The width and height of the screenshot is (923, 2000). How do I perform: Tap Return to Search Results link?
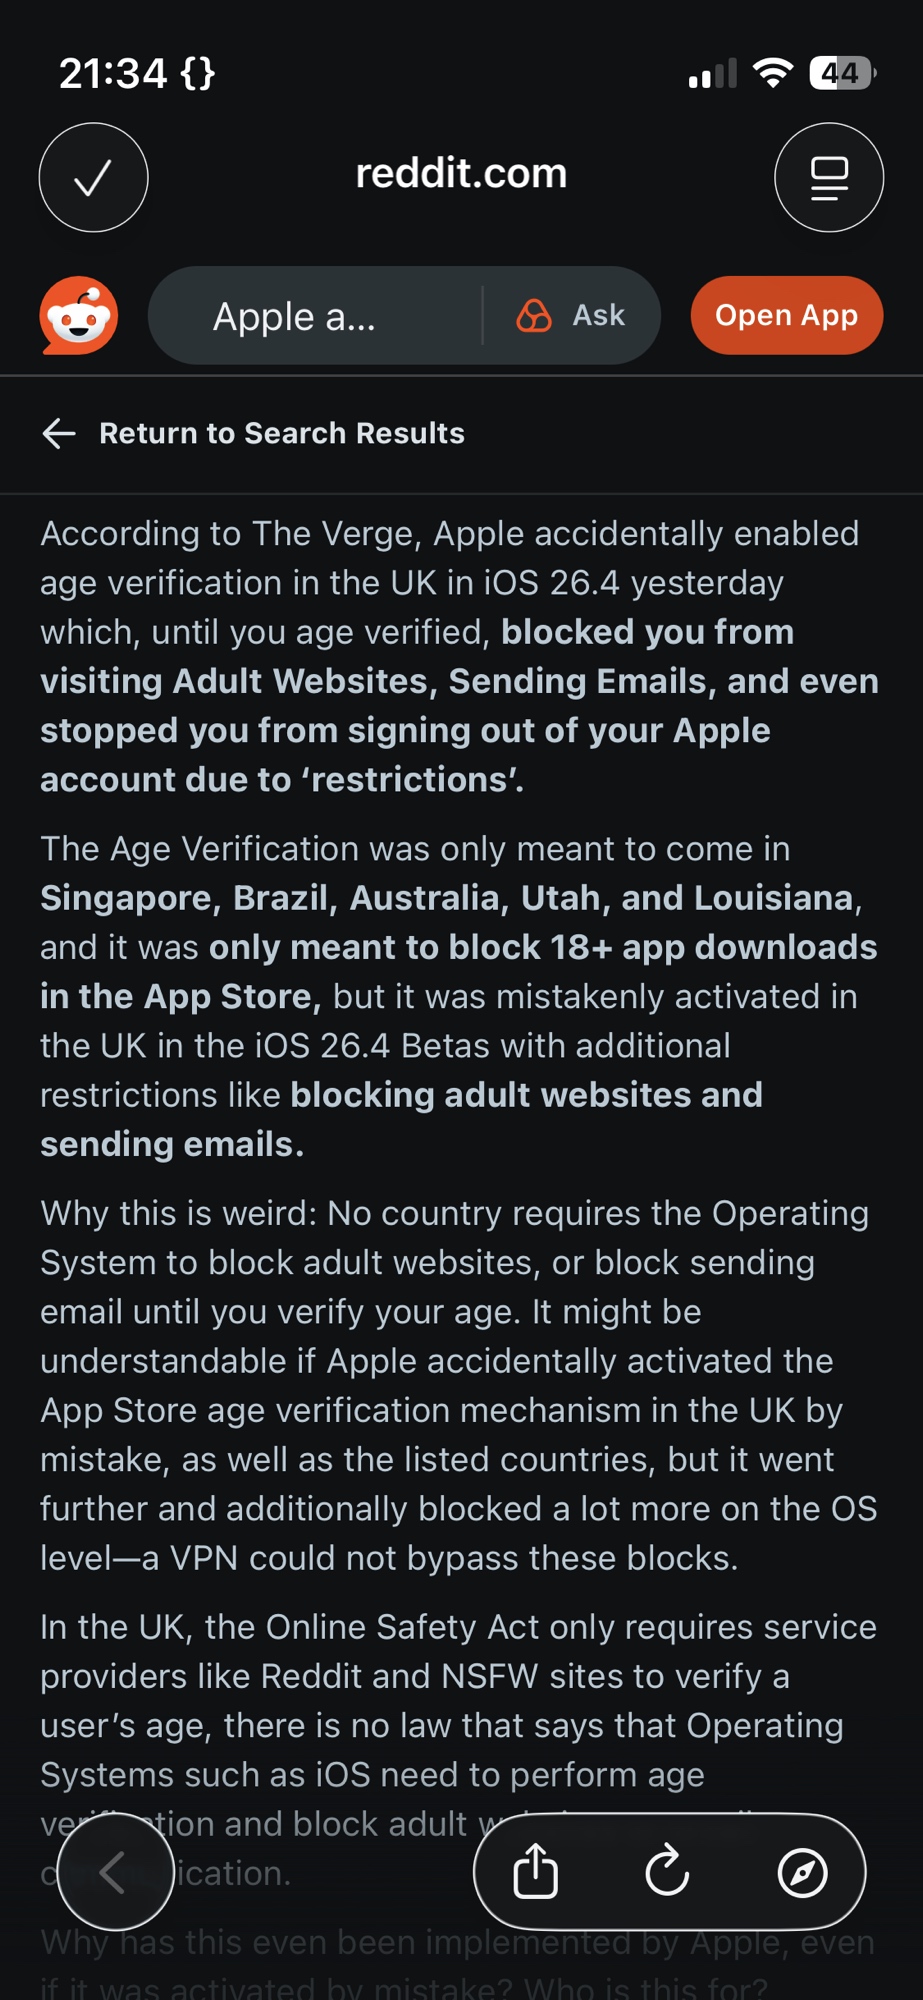282,433
